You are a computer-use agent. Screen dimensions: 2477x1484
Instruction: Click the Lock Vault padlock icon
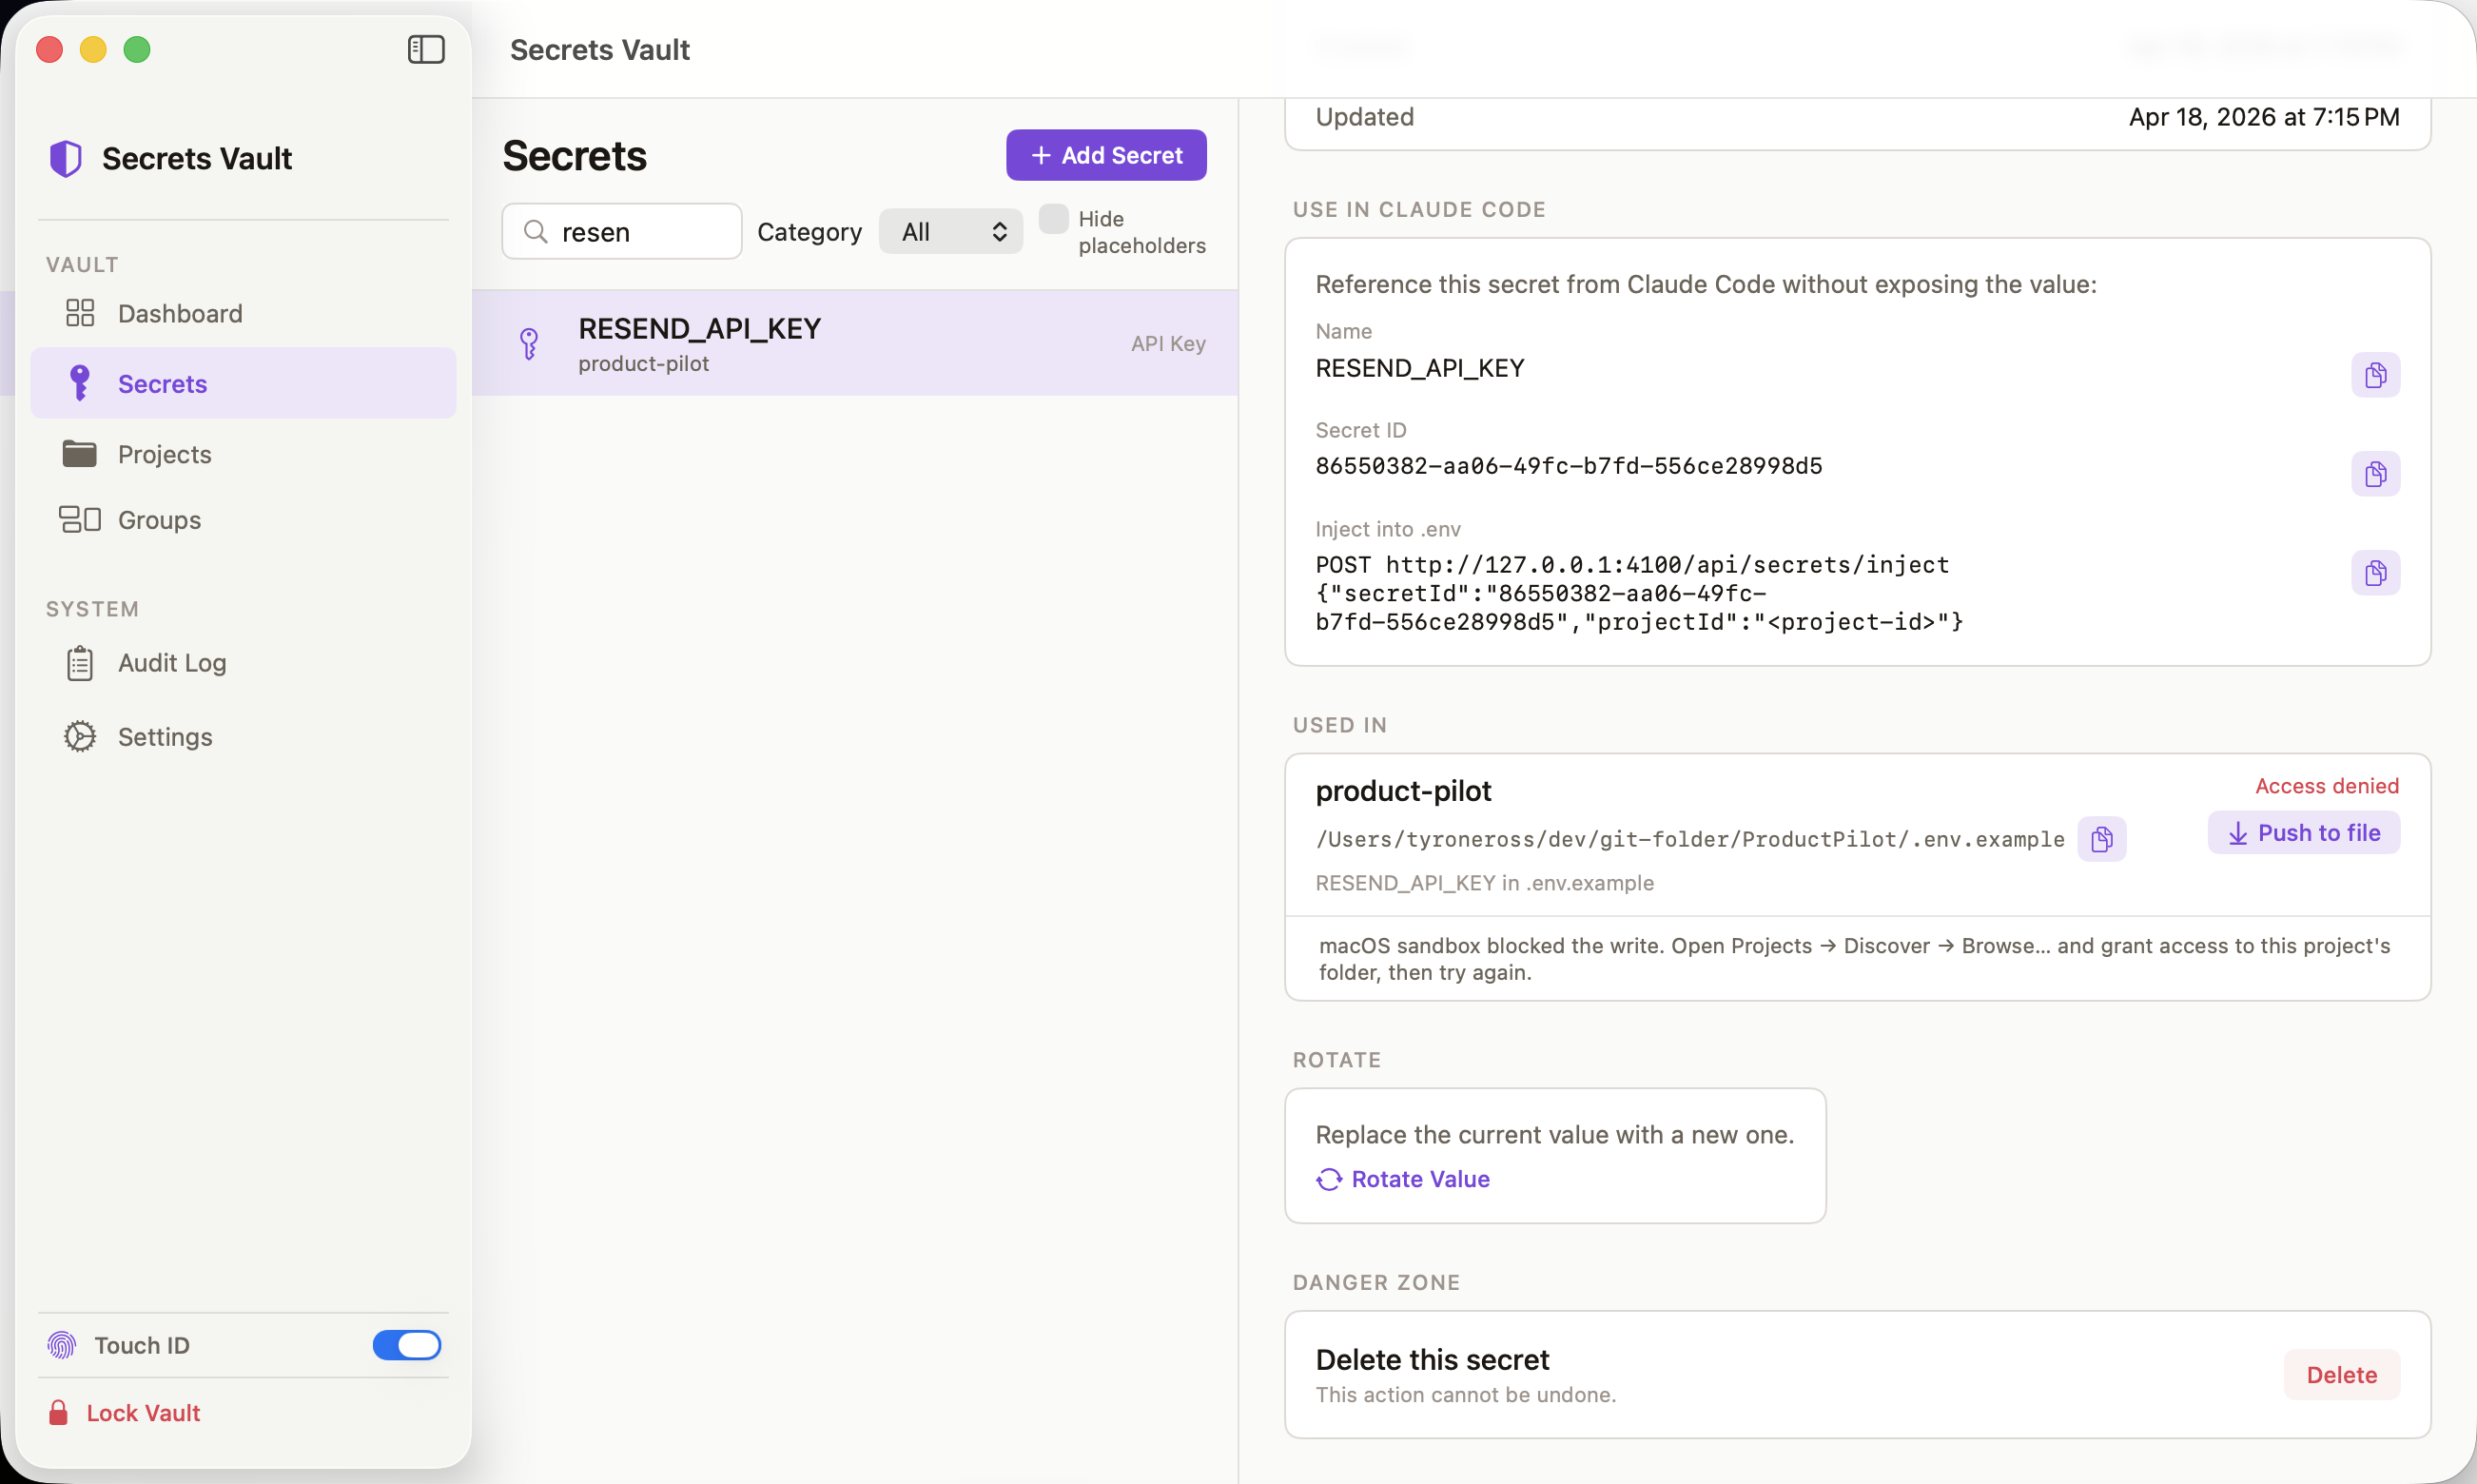(x=58, y=1413)
